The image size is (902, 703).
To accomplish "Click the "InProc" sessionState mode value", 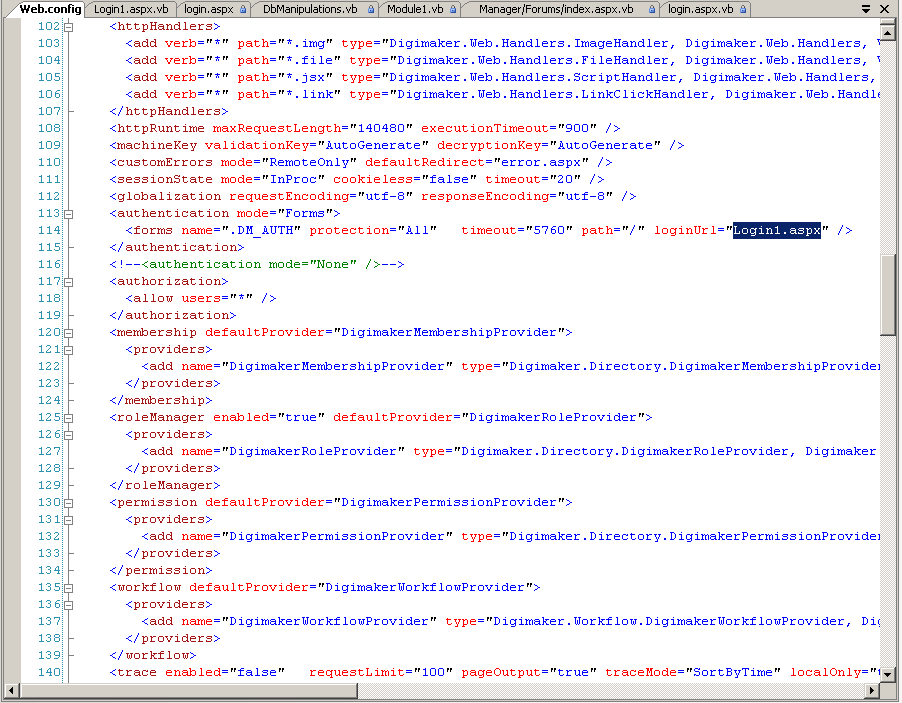I will (293, 179).
